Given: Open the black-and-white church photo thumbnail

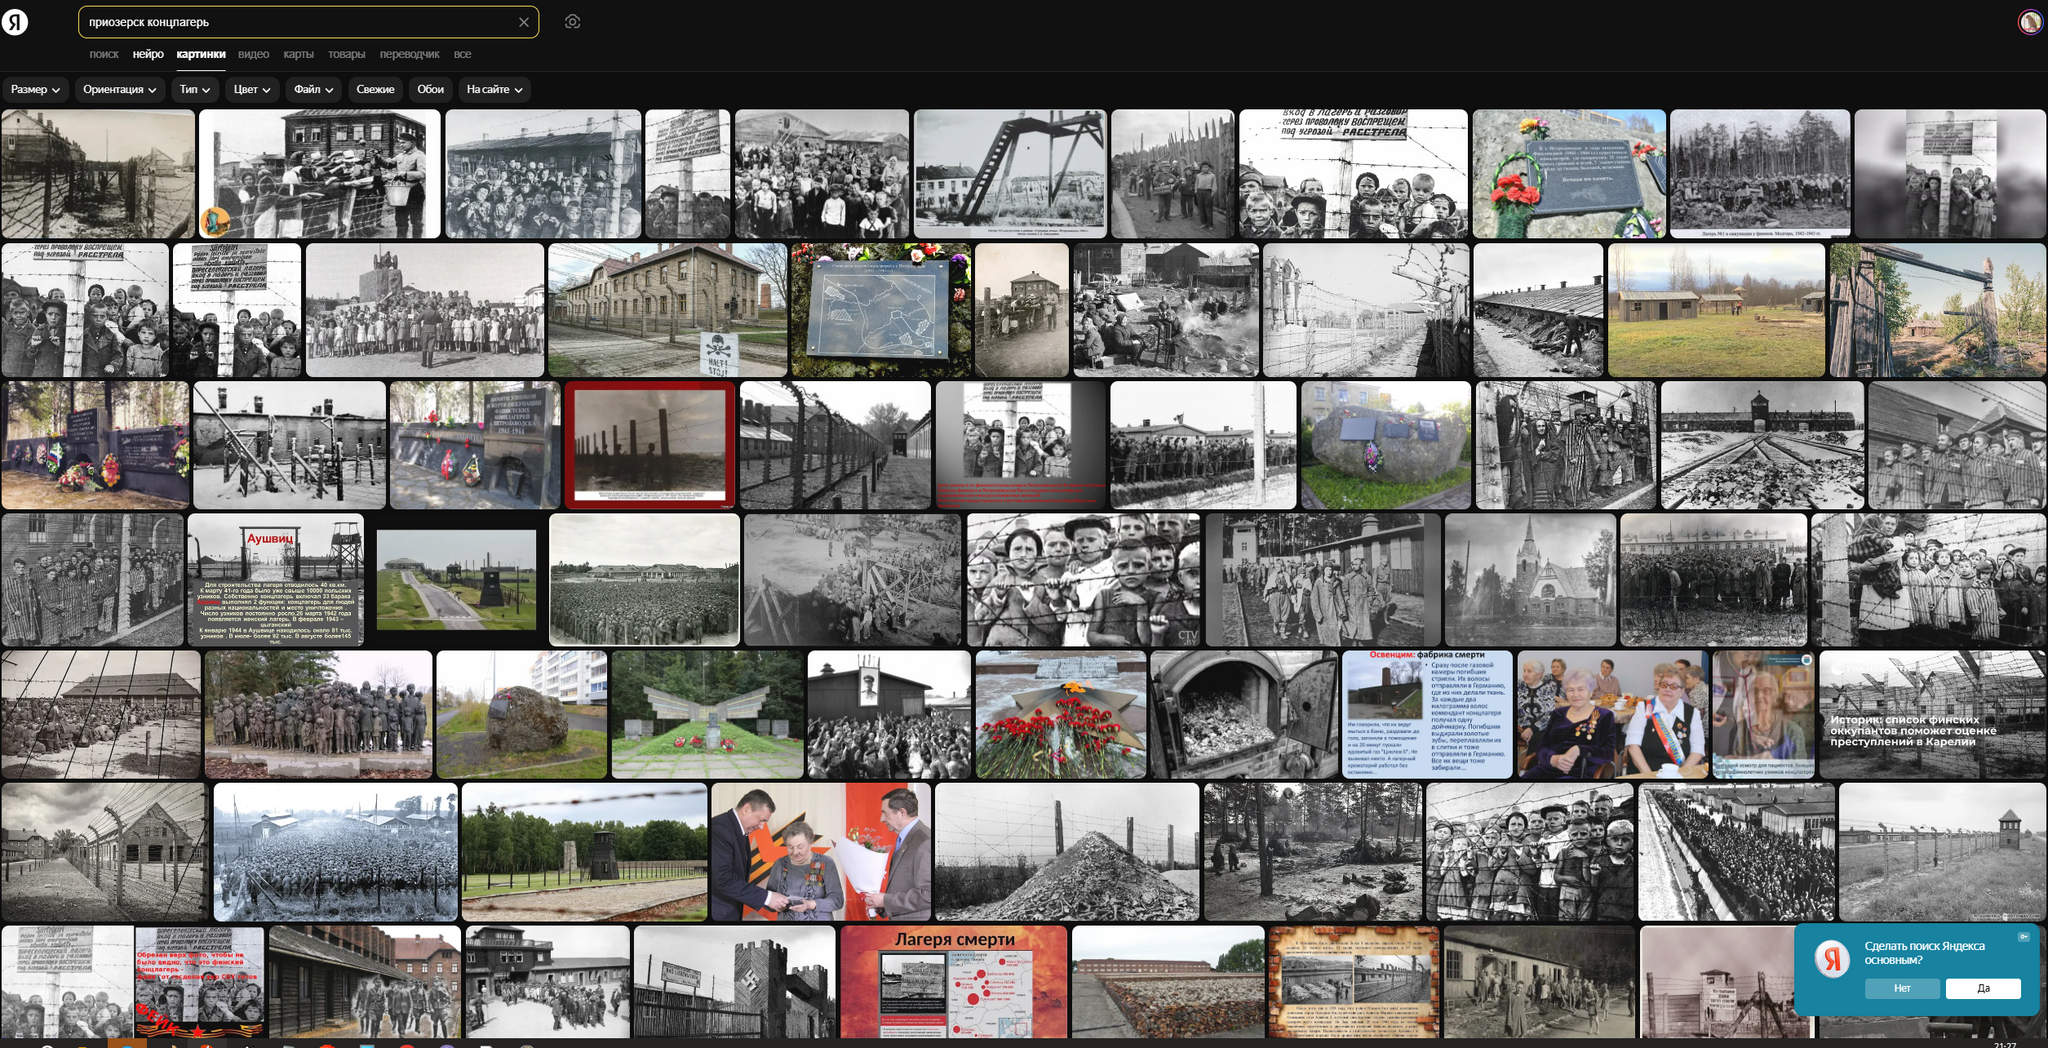Looking at the screenshot, I should tap(1530, 580).
